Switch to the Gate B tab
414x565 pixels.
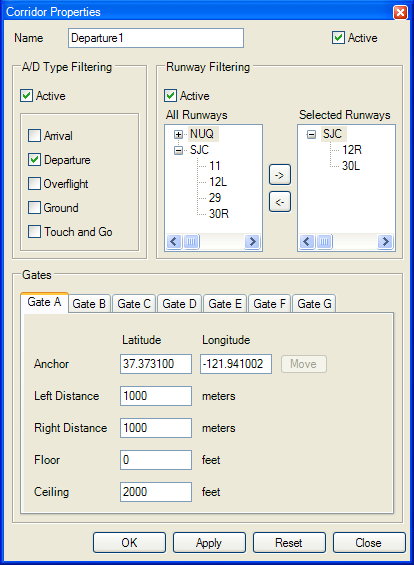tap(89, 303)
